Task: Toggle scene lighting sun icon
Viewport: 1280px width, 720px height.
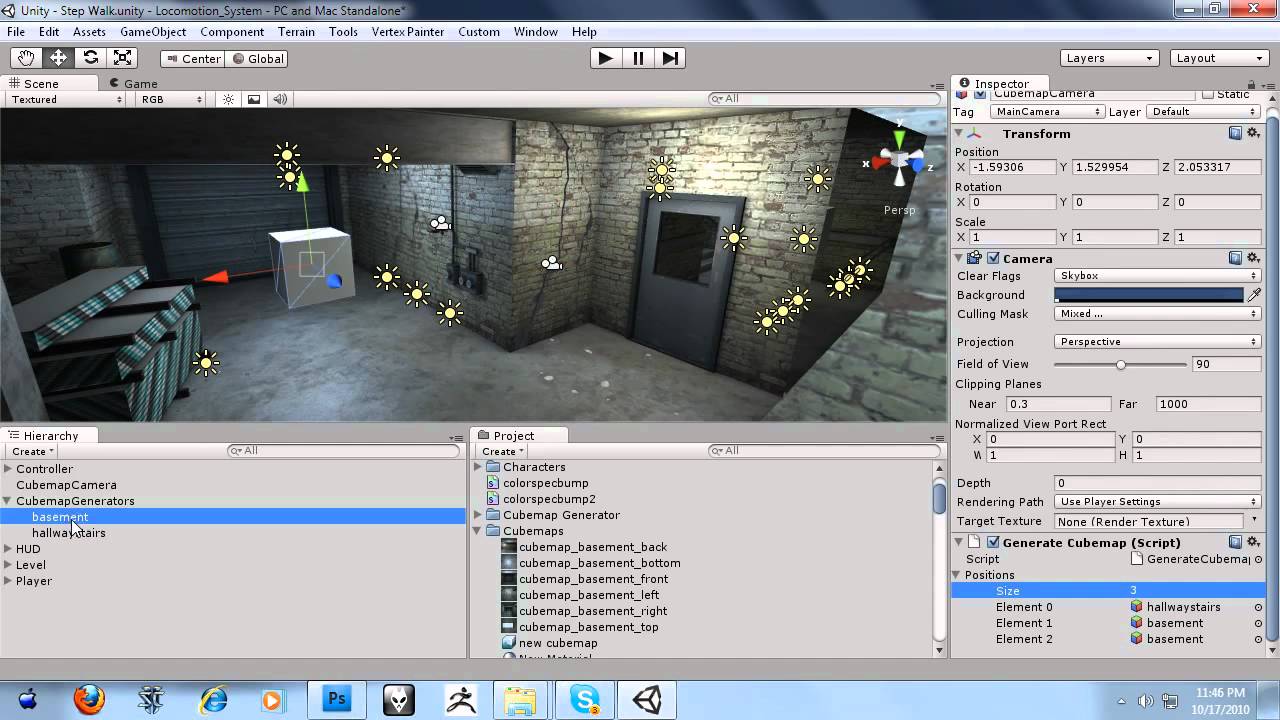Action: click(x=229, y=99)
